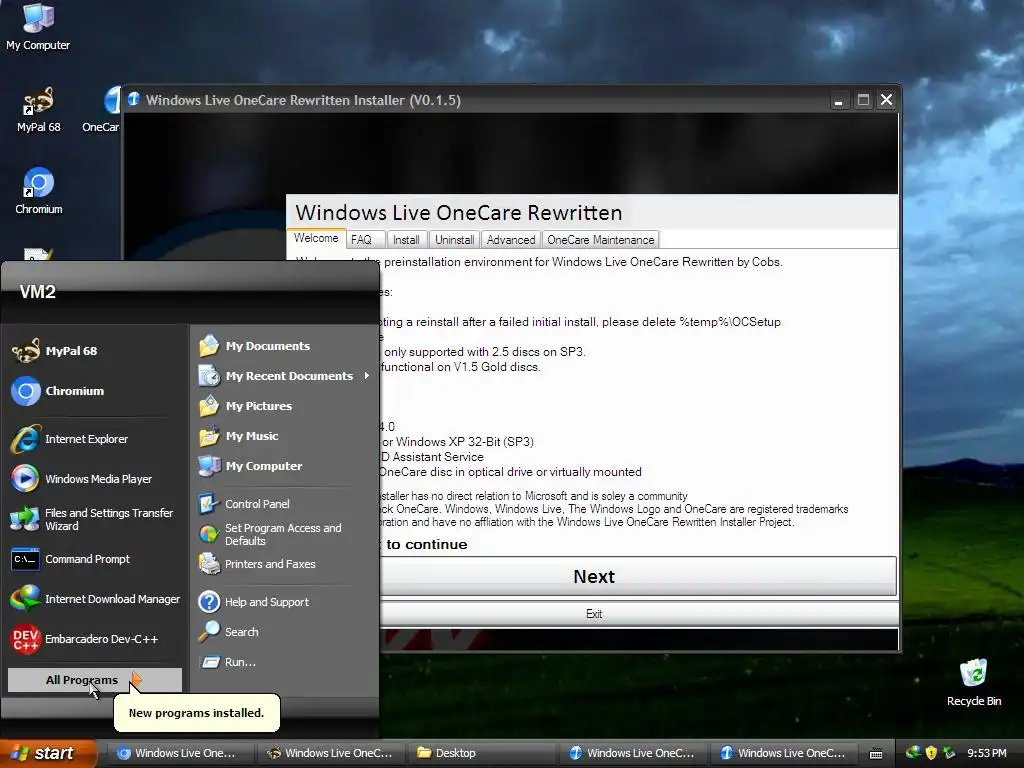Switch to OneCare Maintenance tab

point(601,240)
